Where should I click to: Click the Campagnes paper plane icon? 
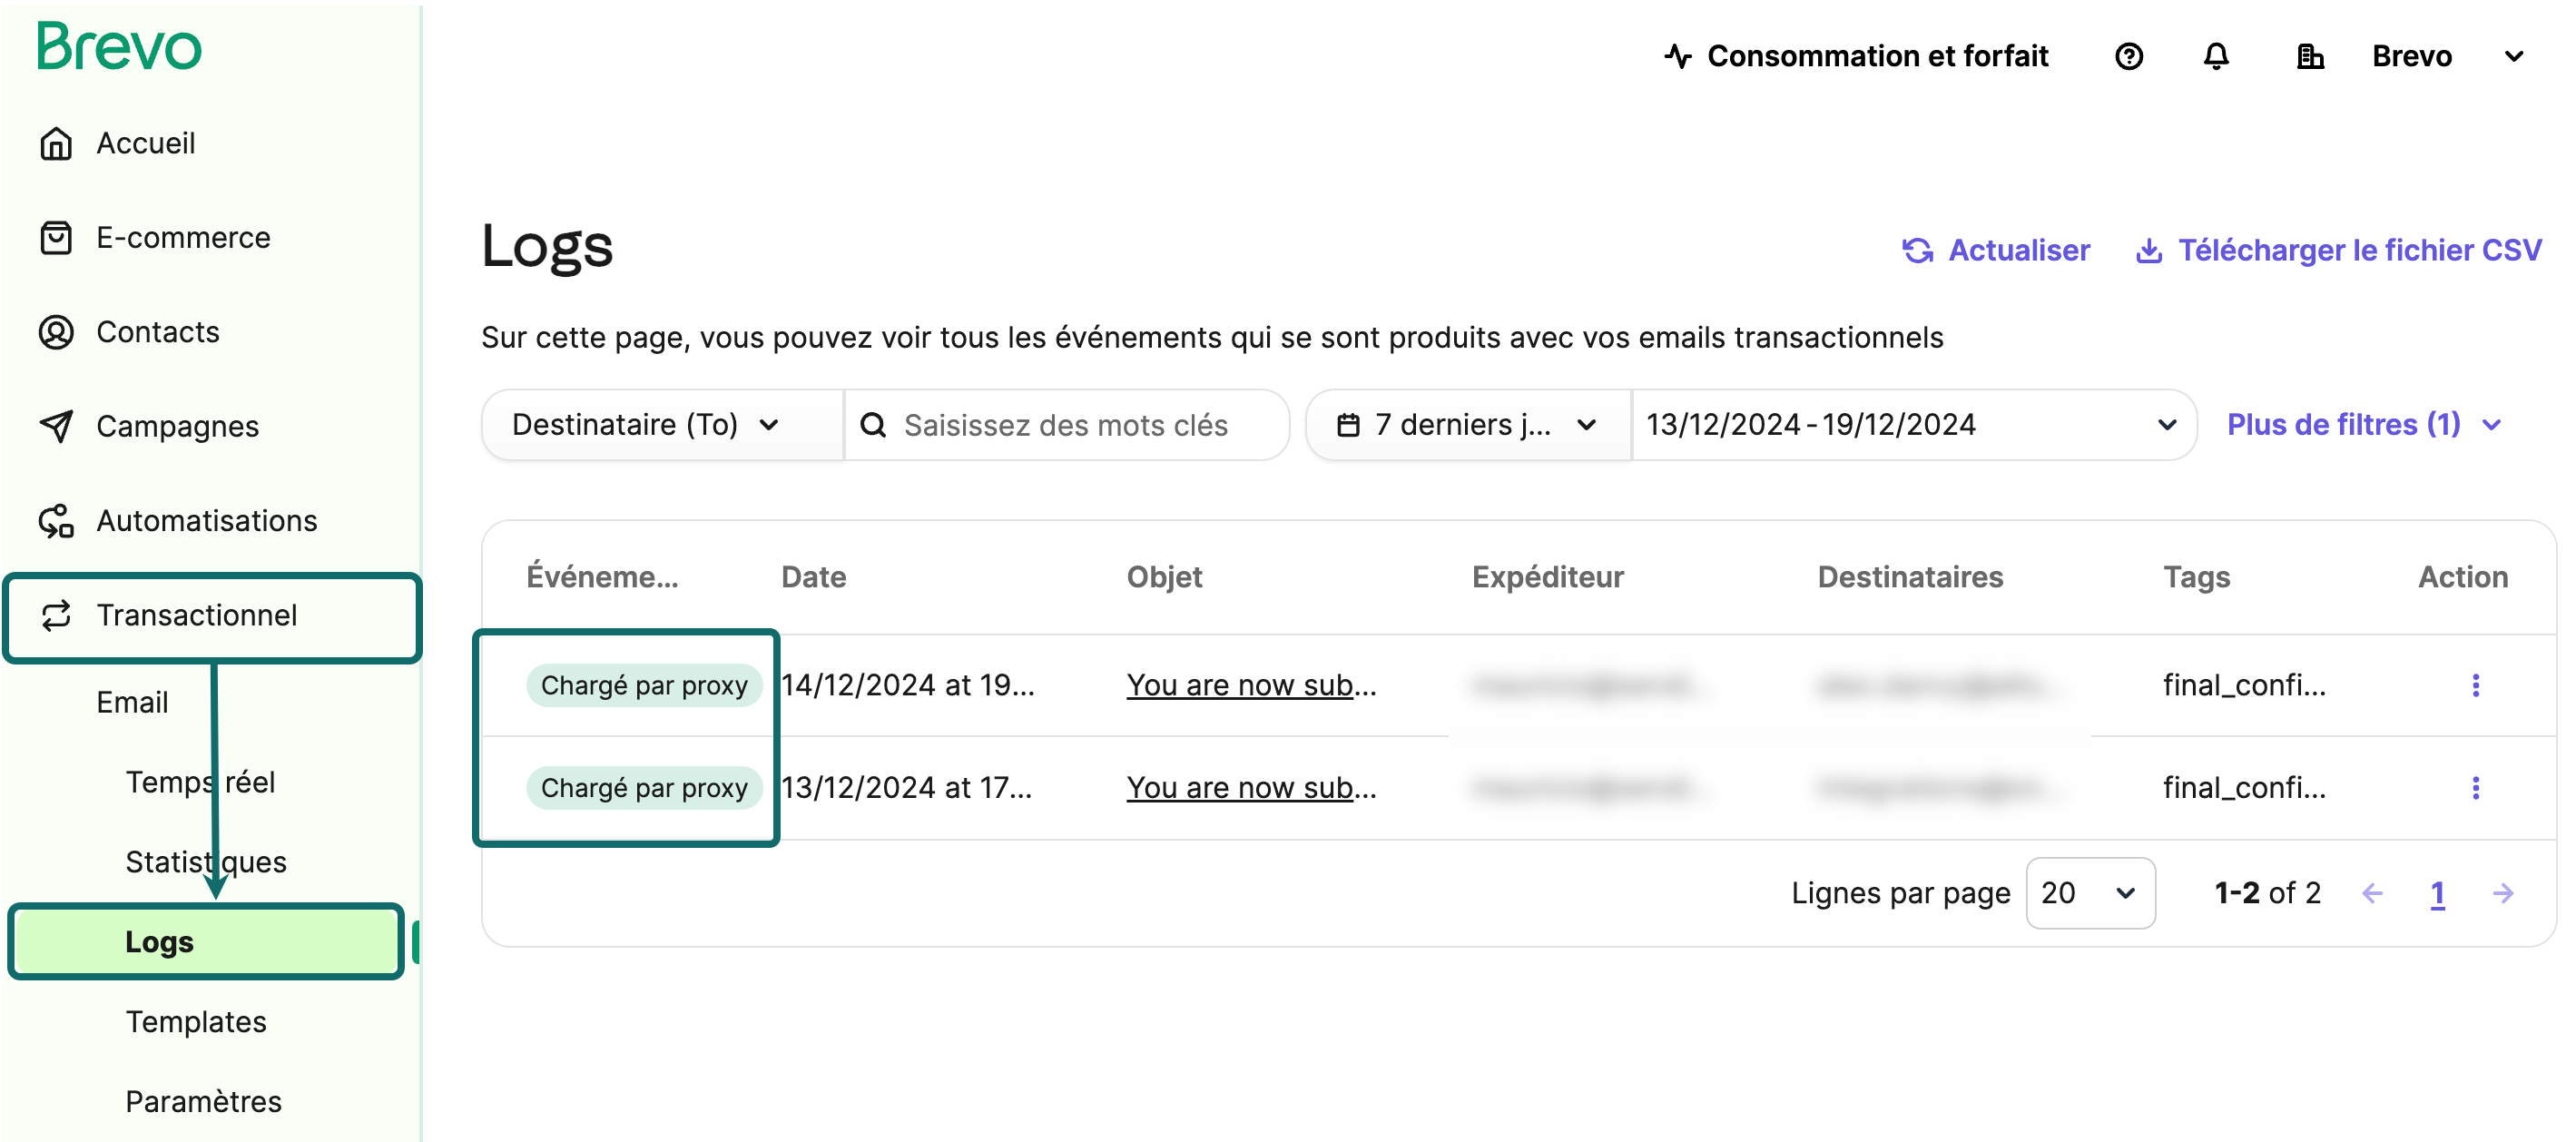(56, 426)
